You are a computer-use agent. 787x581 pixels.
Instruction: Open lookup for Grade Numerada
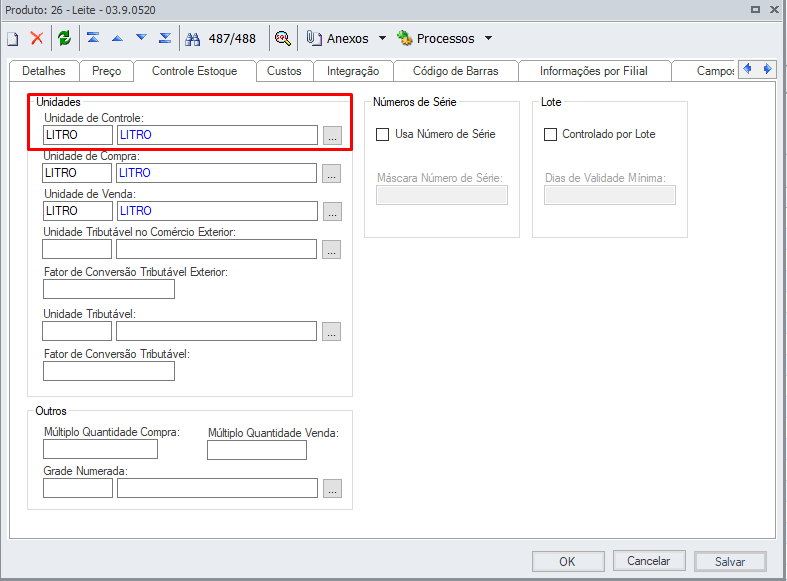(332, 488)
